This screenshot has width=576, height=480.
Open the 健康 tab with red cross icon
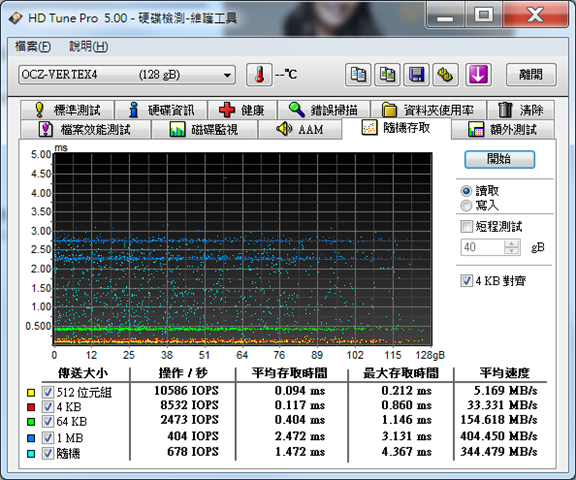point(242,110)
